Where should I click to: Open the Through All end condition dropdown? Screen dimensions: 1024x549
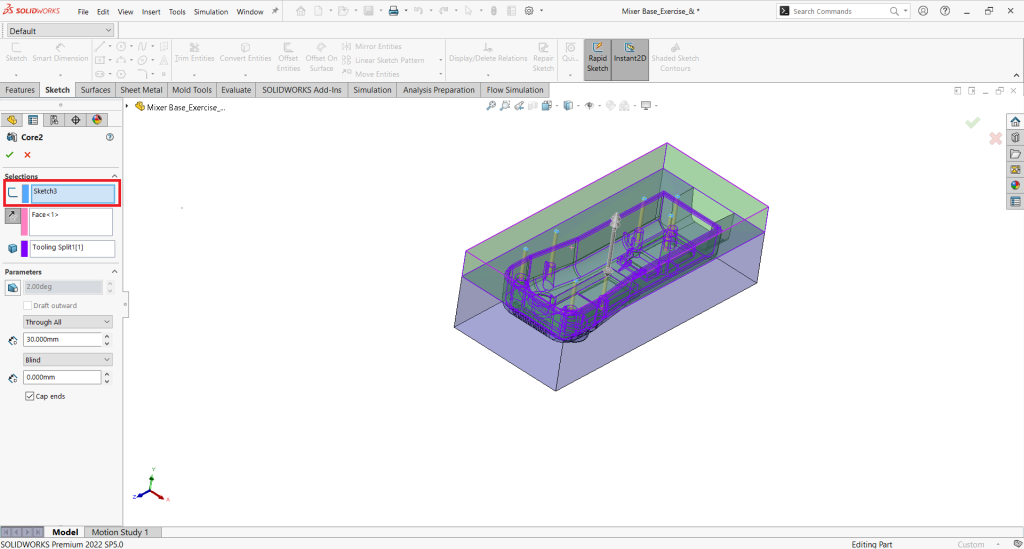(67, 322)
